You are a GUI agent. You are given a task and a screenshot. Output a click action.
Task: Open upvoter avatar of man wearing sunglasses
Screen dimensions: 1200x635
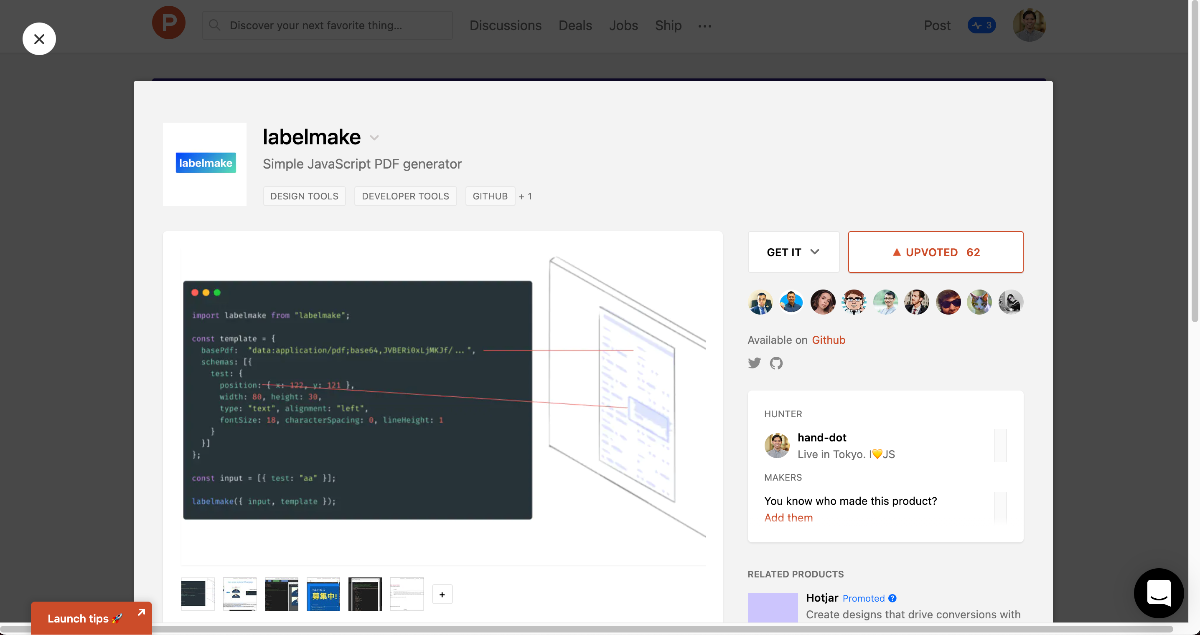pos(948,302)
